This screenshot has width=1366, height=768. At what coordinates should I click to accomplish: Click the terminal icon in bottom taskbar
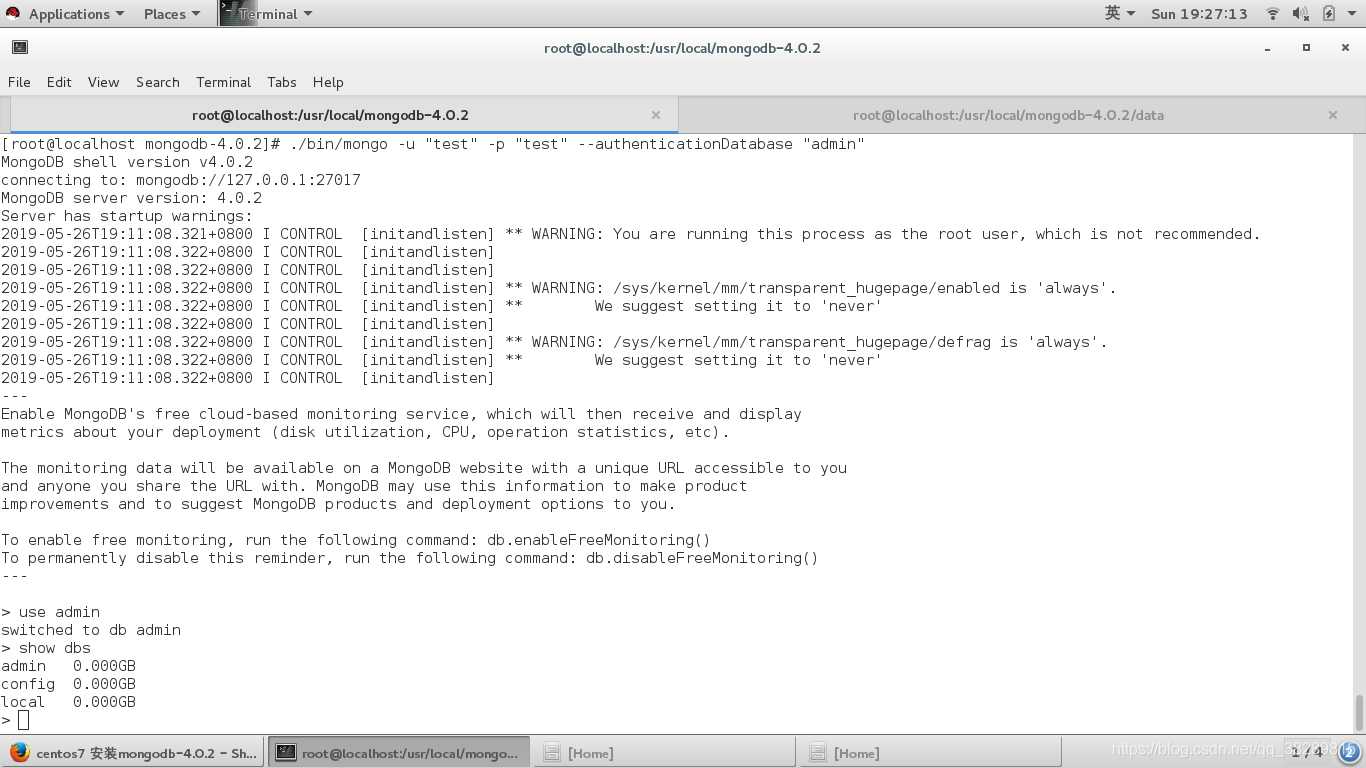286,752
